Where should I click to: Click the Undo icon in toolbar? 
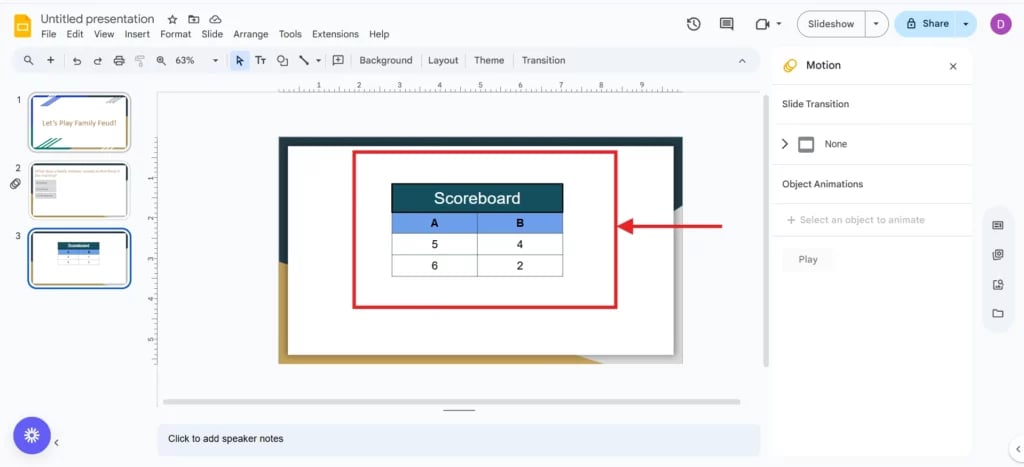coord(77,61)
